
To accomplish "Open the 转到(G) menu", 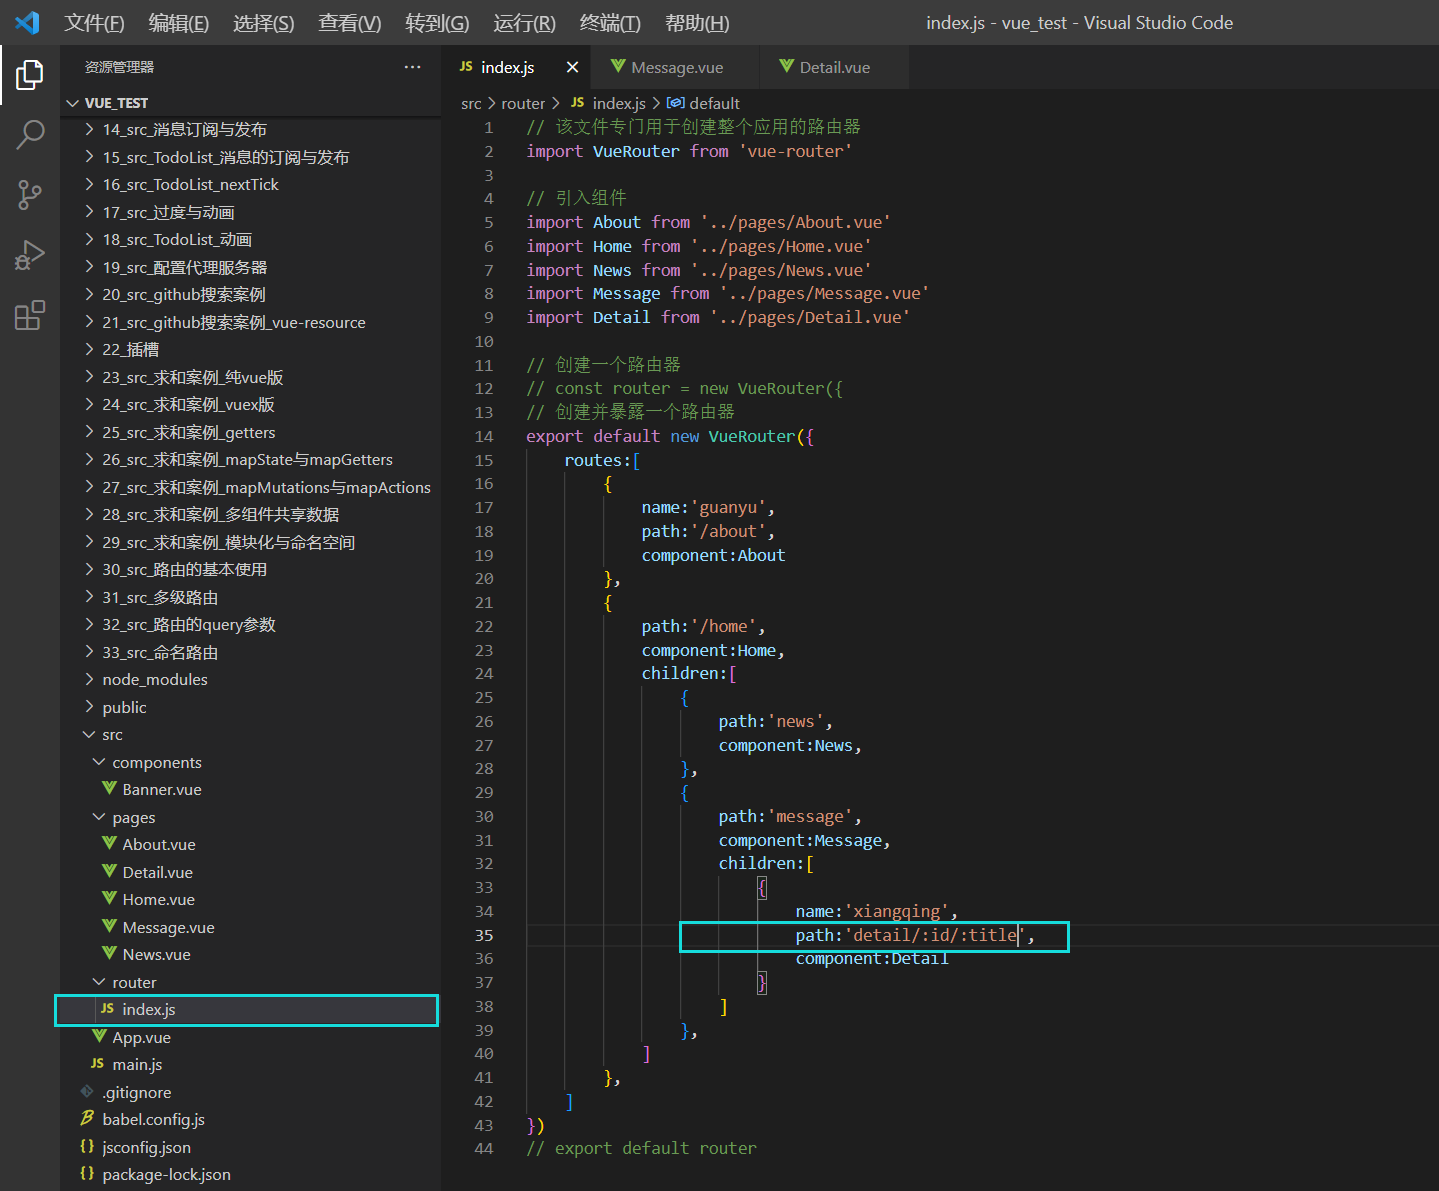I will tap(437, 23).
